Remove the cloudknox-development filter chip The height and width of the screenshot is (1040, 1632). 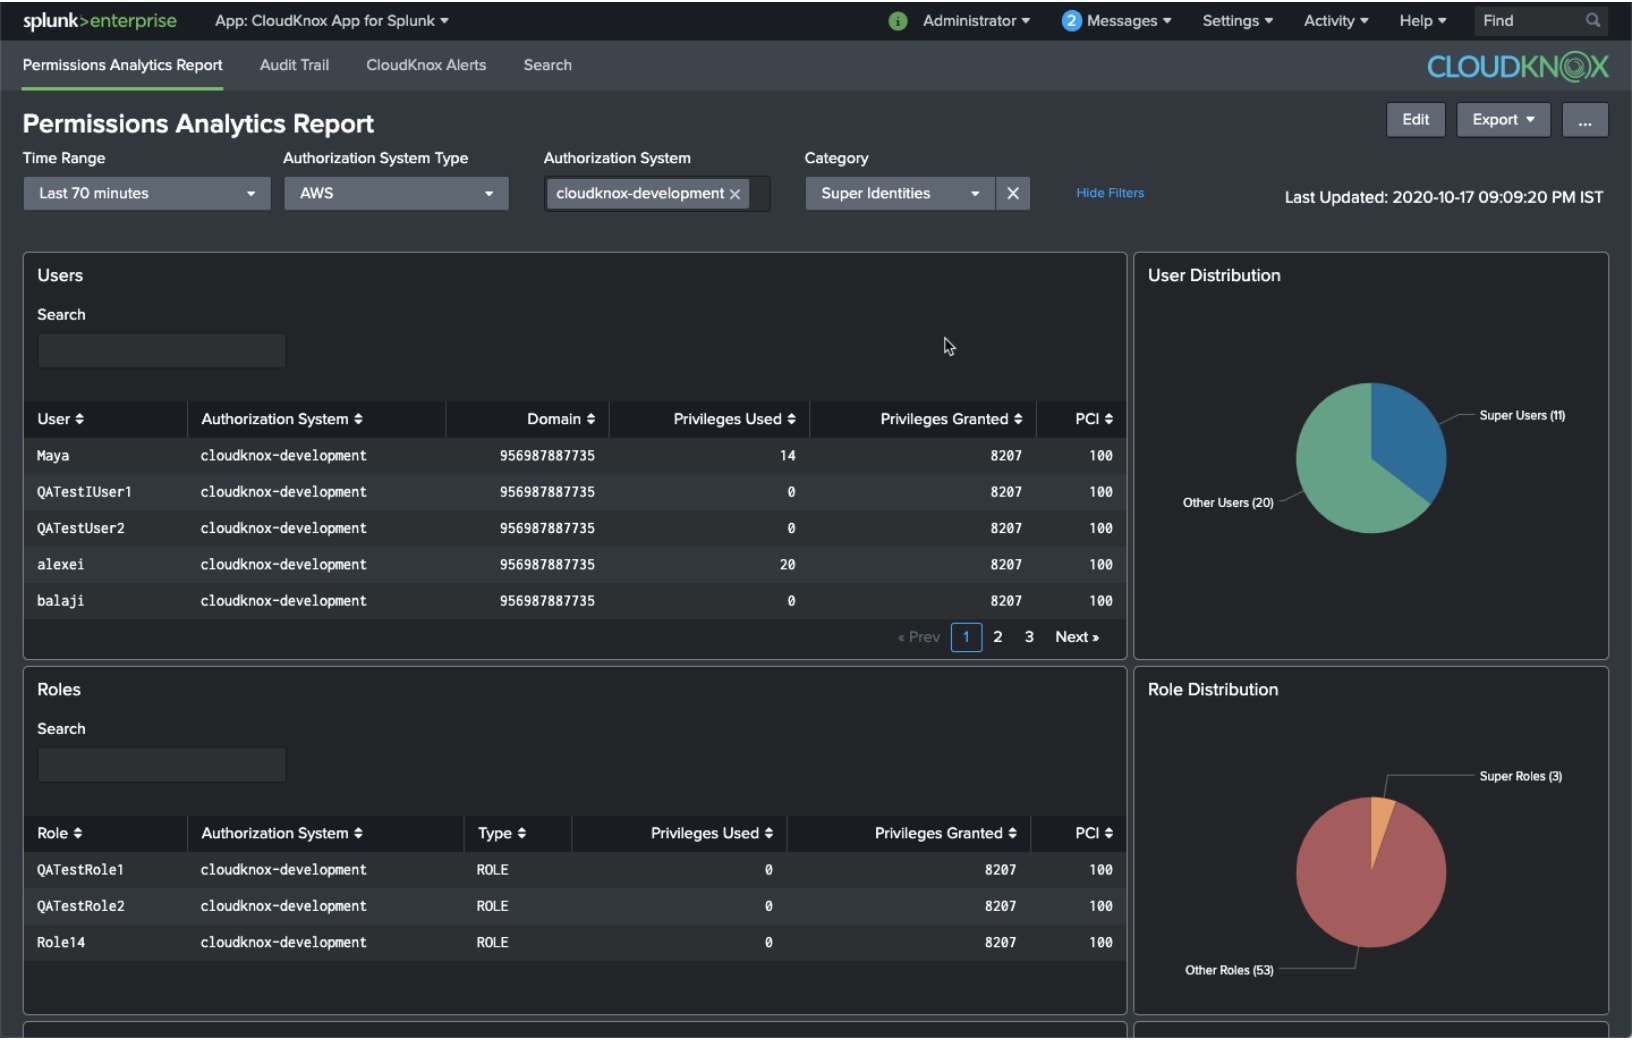[735, 194]
